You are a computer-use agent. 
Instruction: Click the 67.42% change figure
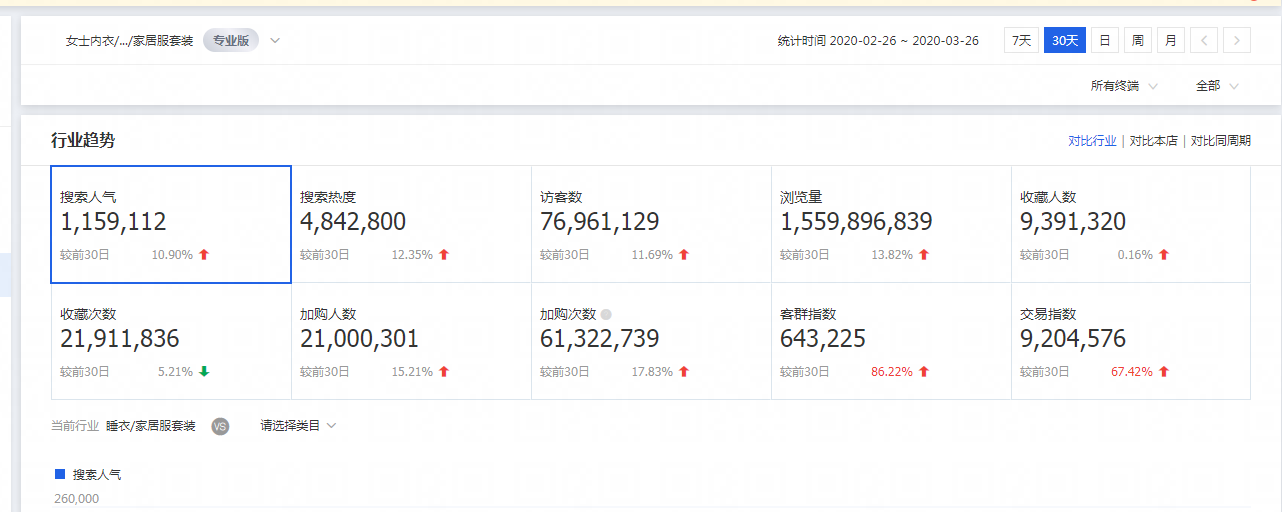click(x=1132, y=372)
